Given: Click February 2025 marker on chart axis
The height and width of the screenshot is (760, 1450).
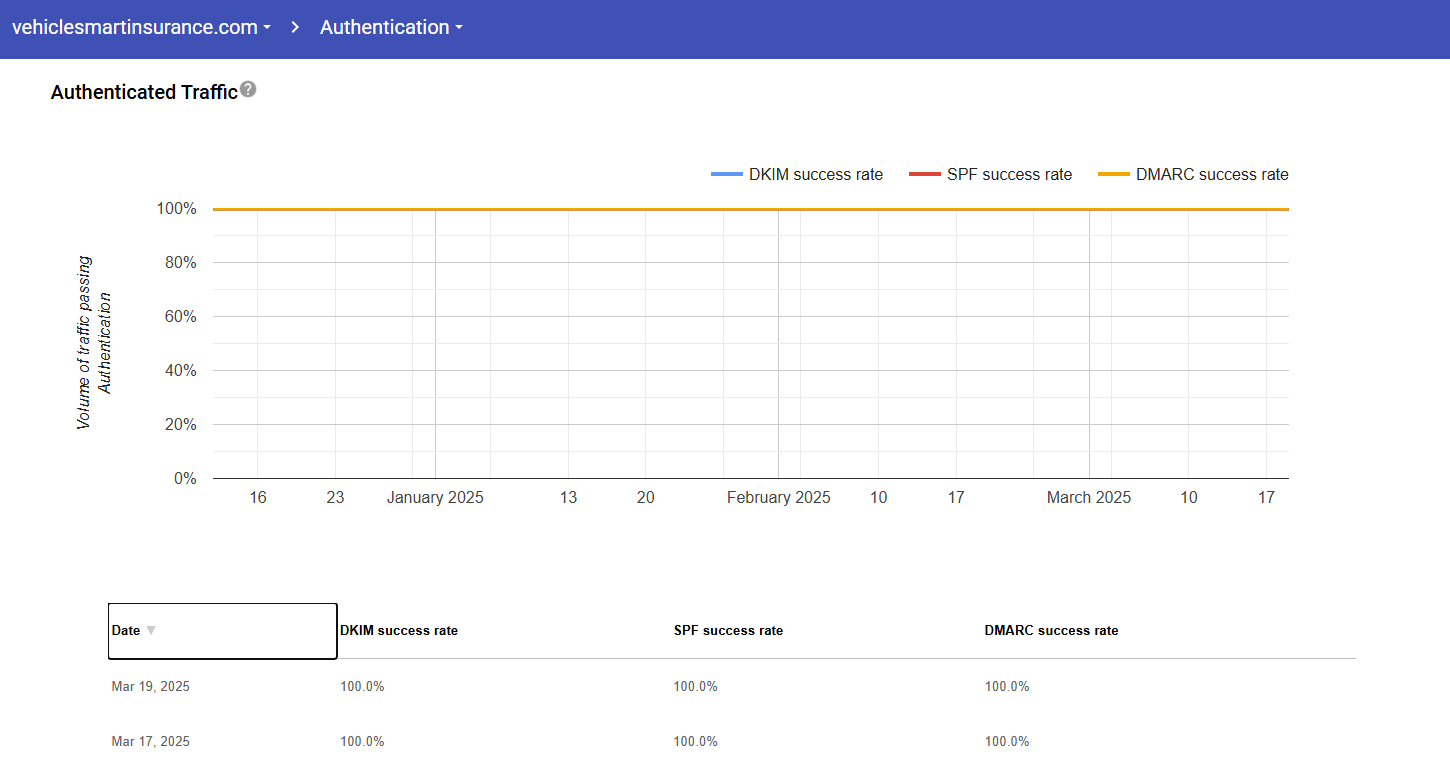Looking at the screenshot, I should 778,498.
